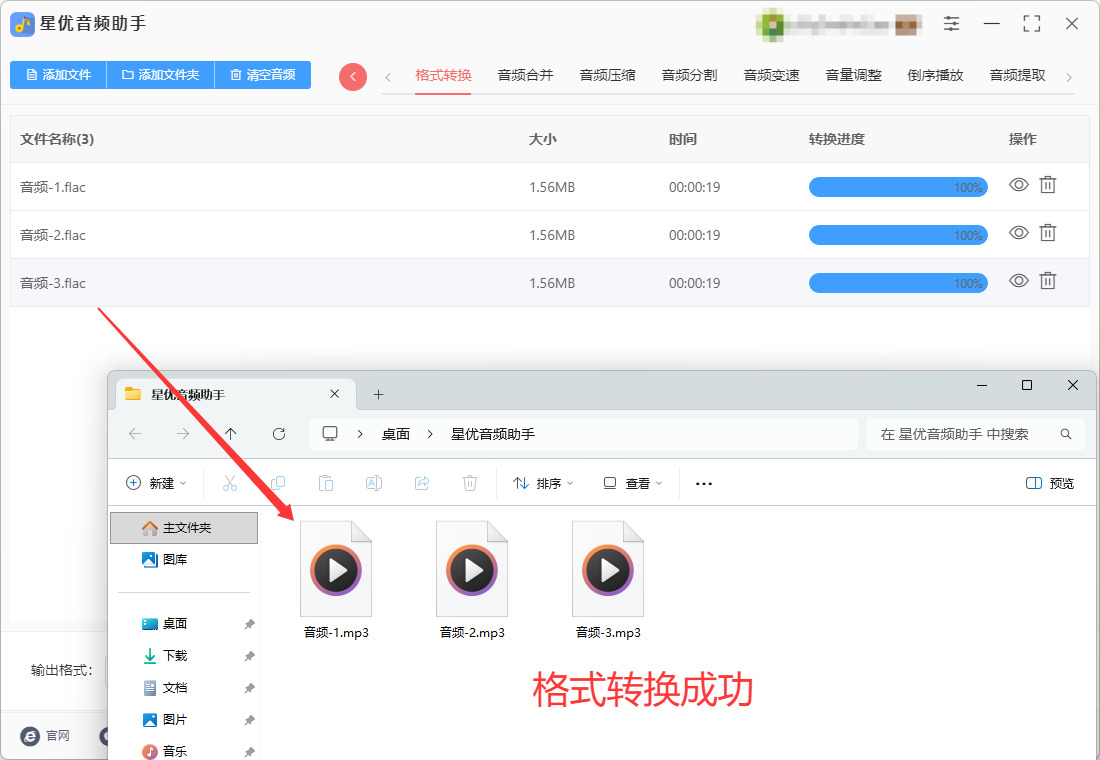Open app settings sliders icon in title bar

(x=951, y=24)
